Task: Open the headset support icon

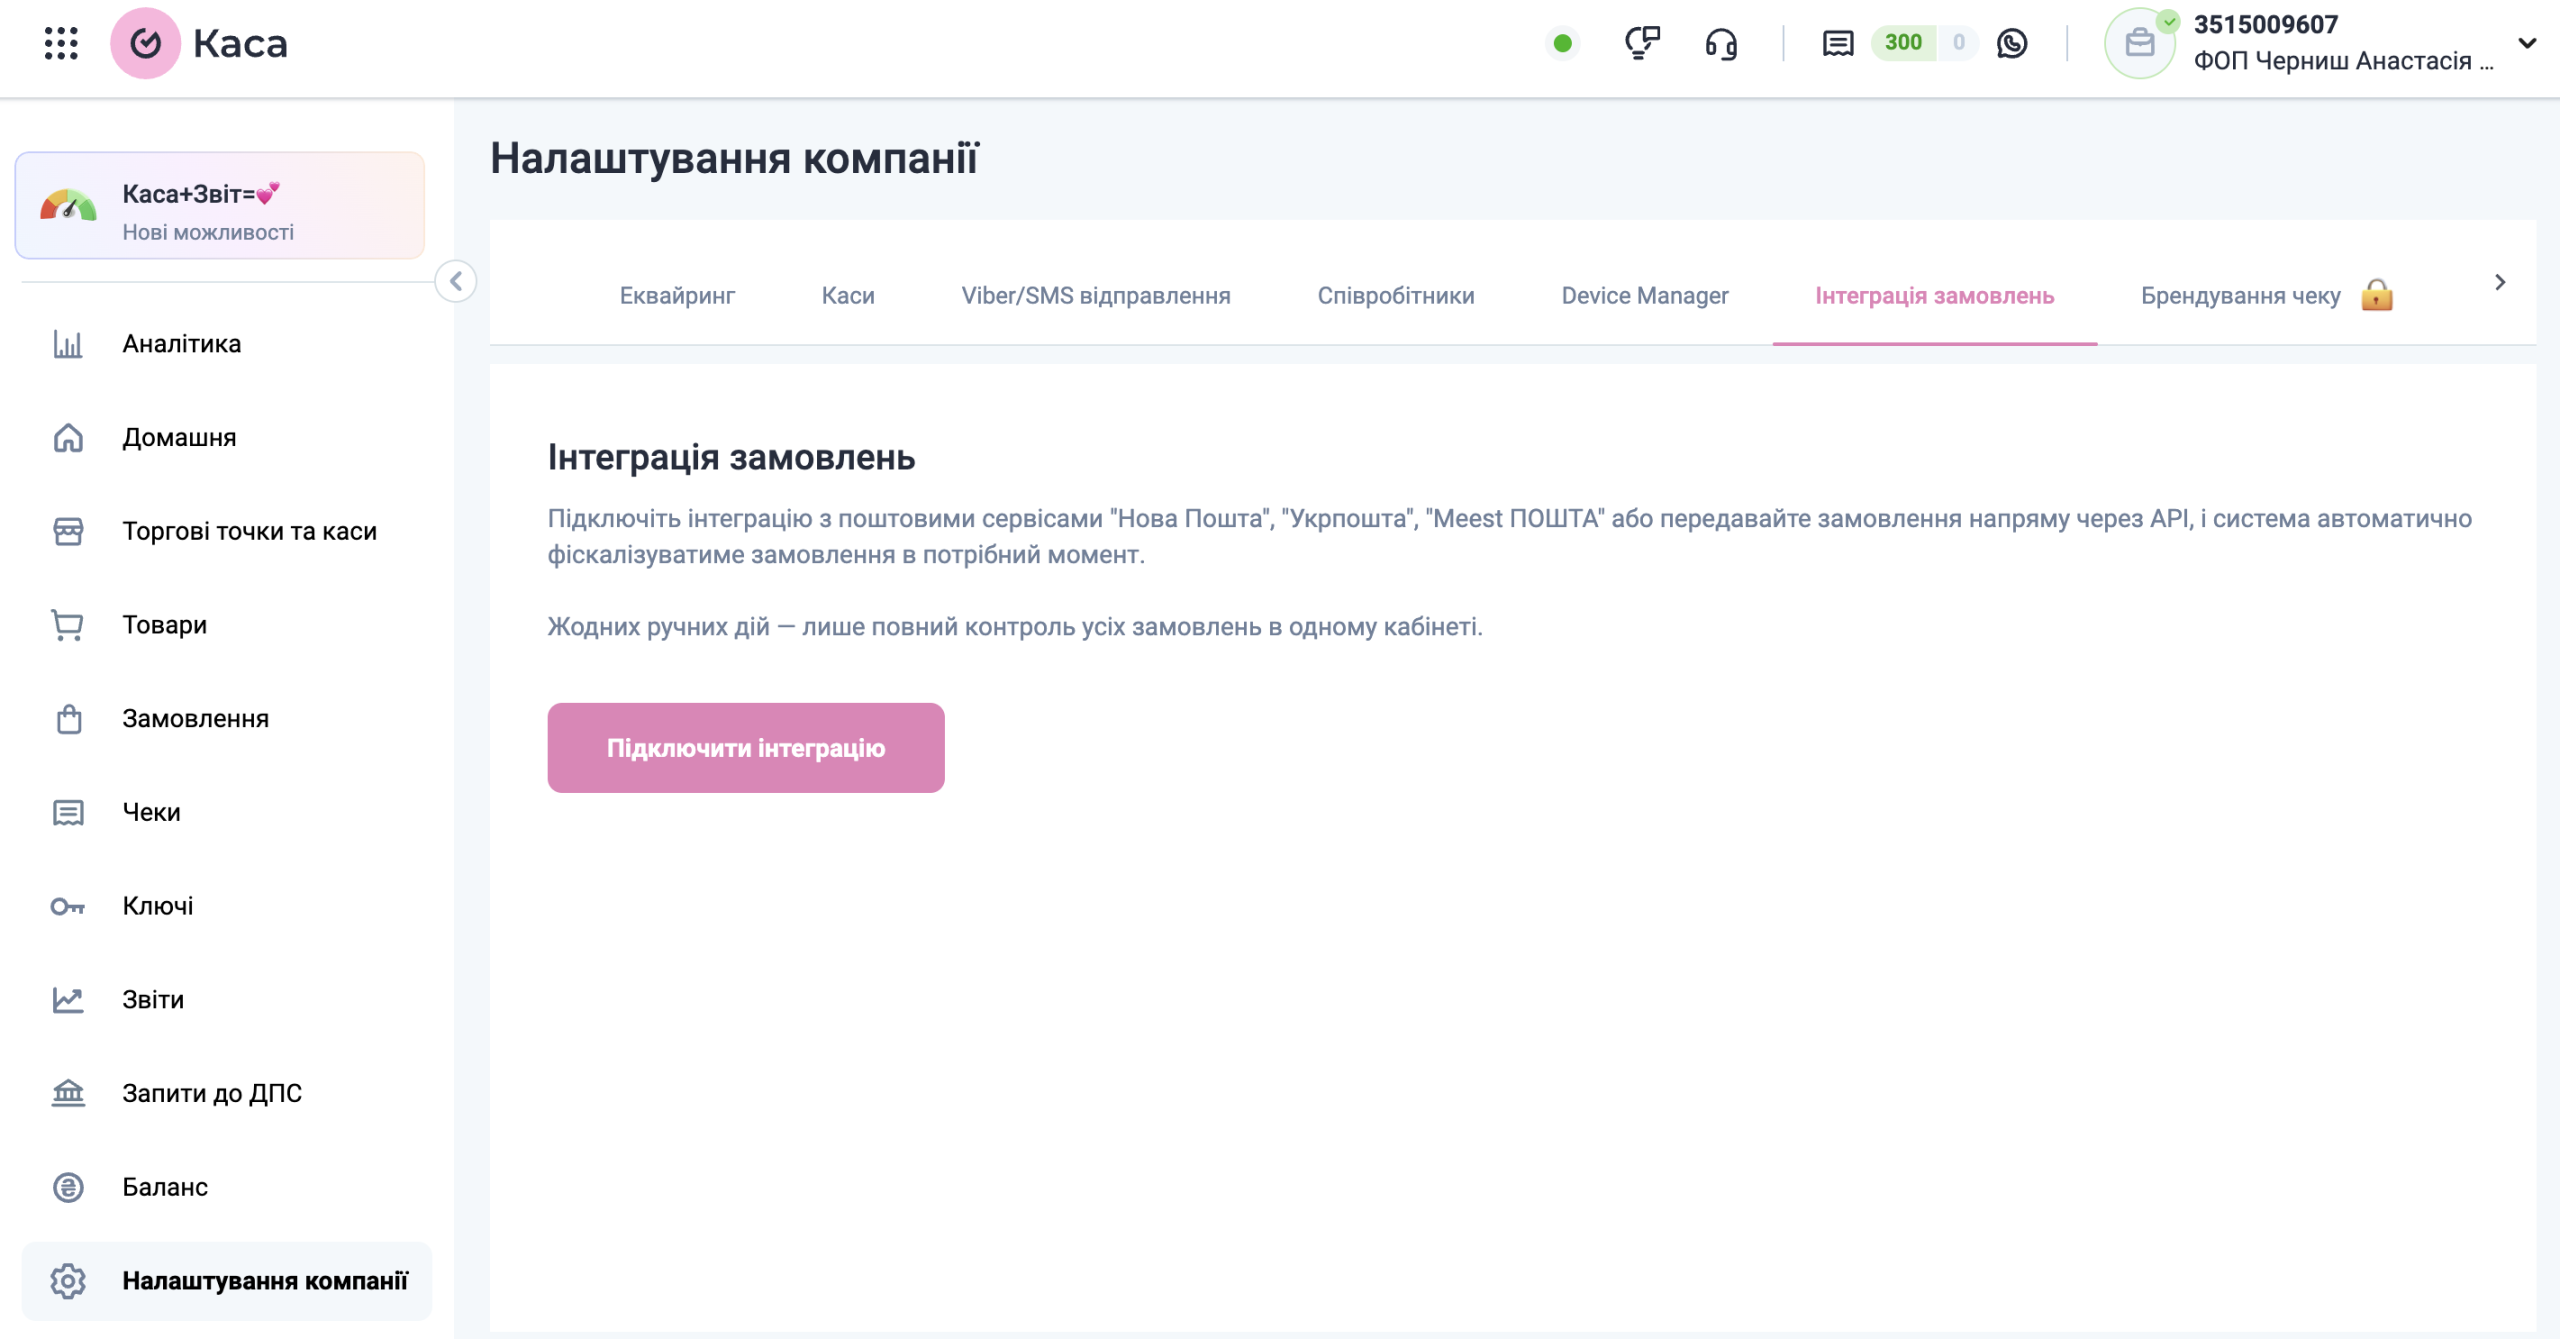Action: 1721,43
